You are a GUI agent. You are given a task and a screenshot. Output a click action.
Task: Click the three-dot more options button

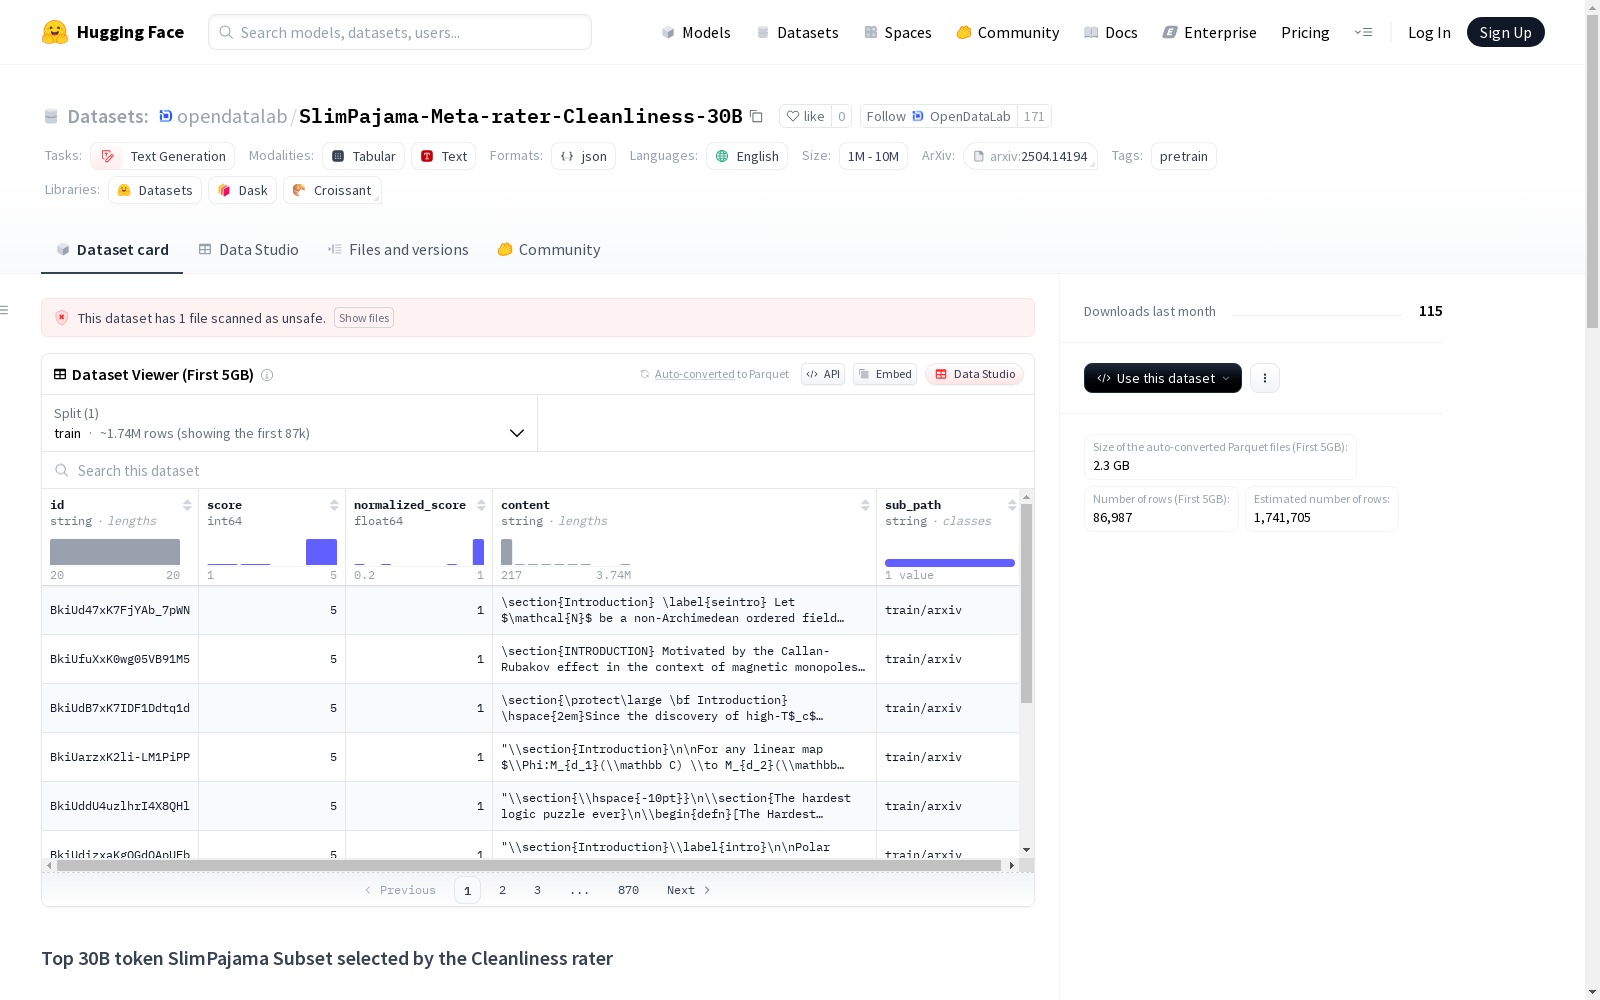coord(1265,378)
